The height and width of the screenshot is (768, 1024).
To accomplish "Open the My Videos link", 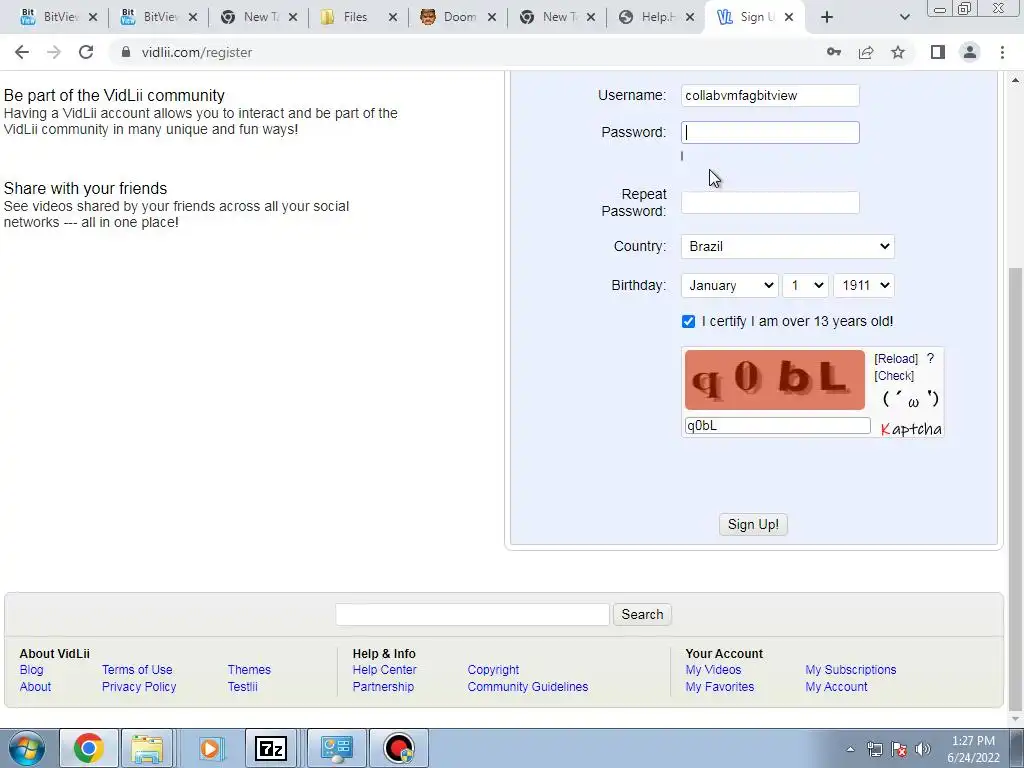I will (713, 669).
